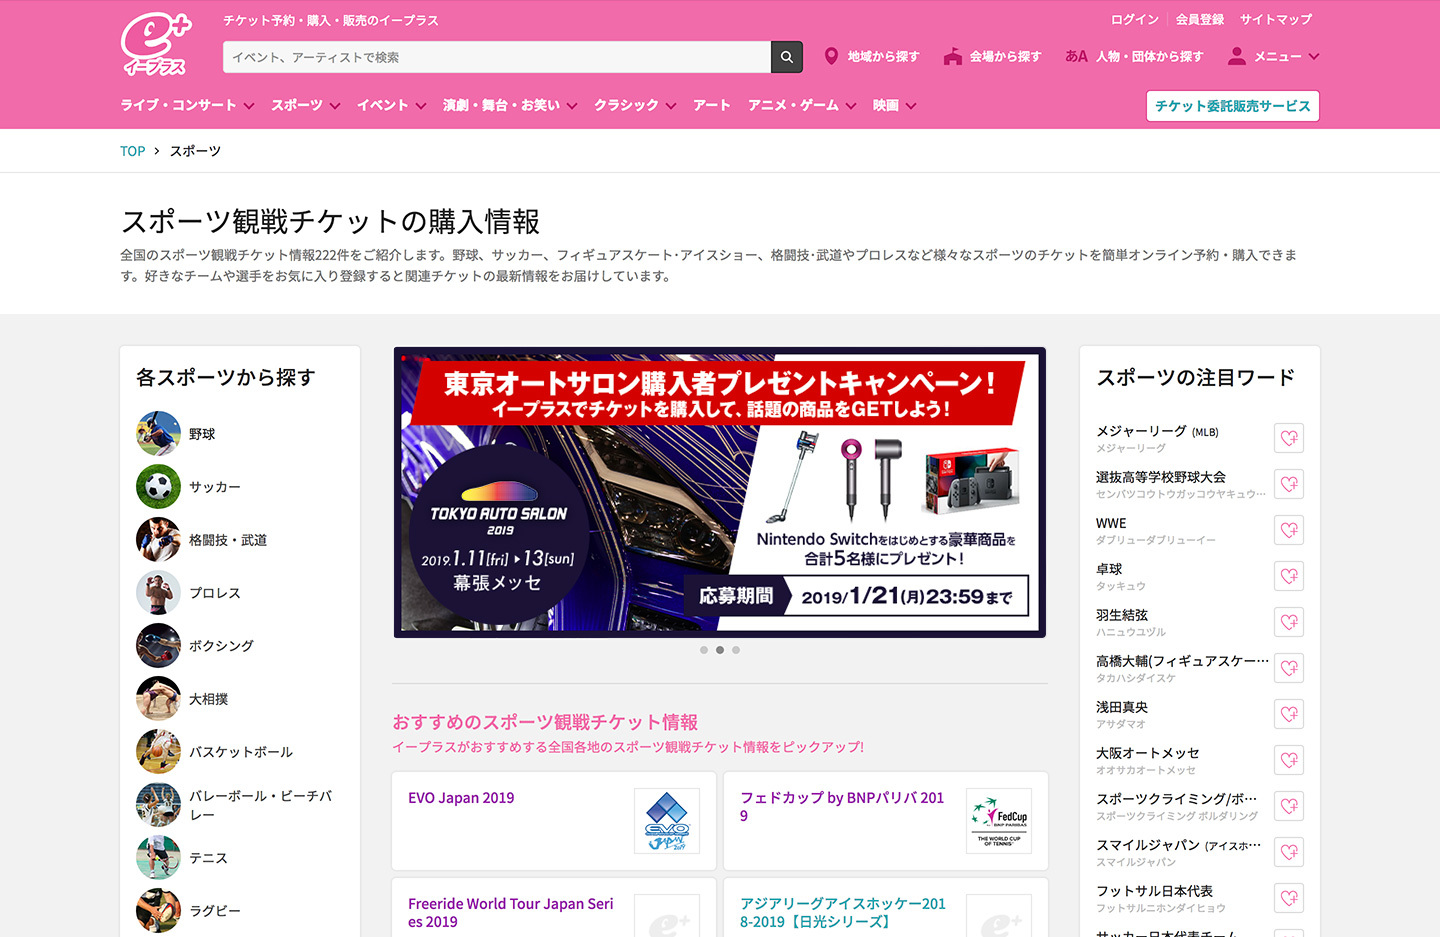Expand the アニメ・ゲーム dropdown
1440x937 pixels.
(802, 105)
